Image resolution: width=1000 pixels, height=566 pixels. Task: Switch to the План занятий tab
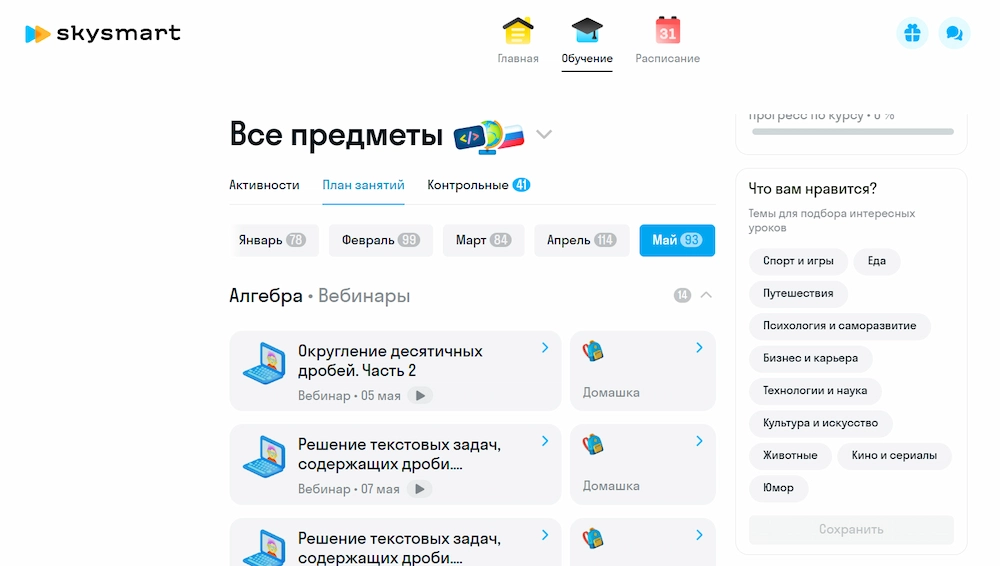coord(363,185)
